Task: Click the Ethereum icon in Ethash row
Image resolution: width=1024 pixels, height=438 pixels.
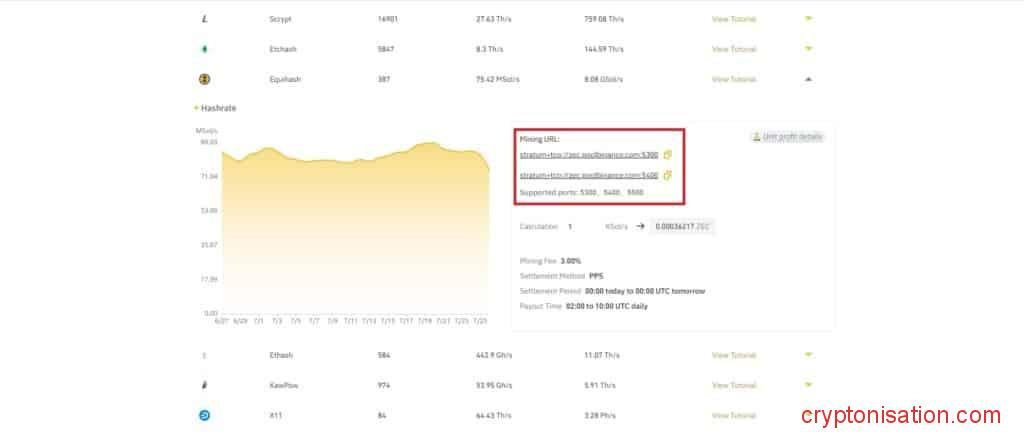Action: coord(205,355)
